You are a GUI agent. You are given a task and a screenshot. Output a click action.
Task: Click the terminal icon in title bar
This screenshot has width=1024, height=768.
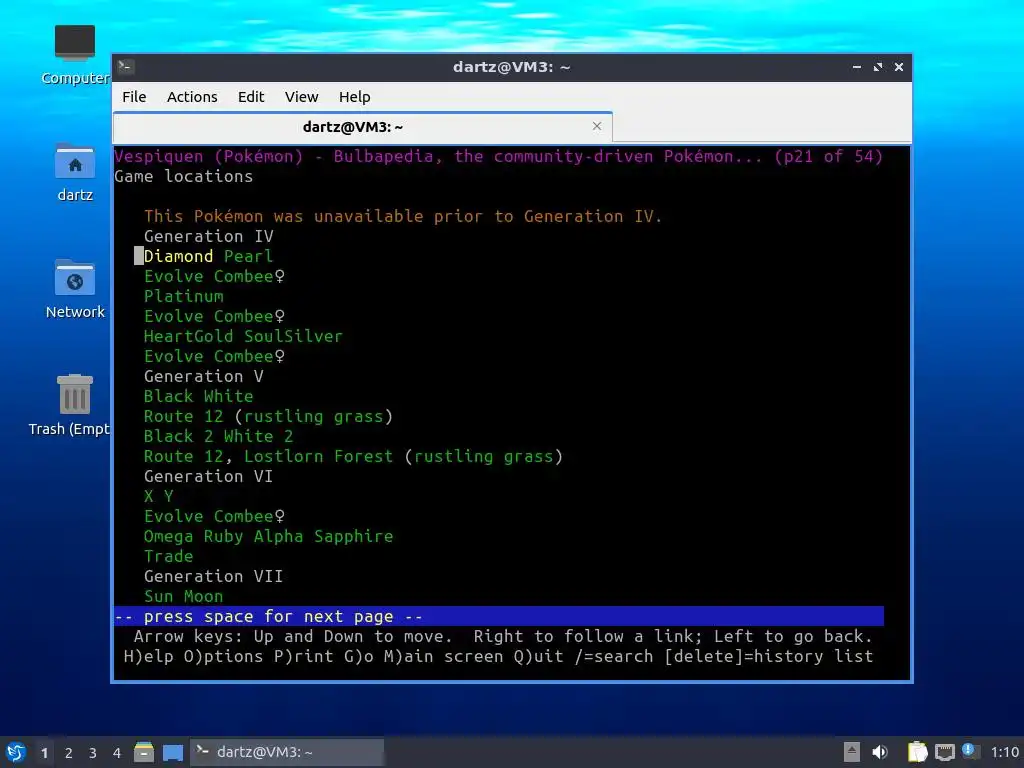point(126,67)
